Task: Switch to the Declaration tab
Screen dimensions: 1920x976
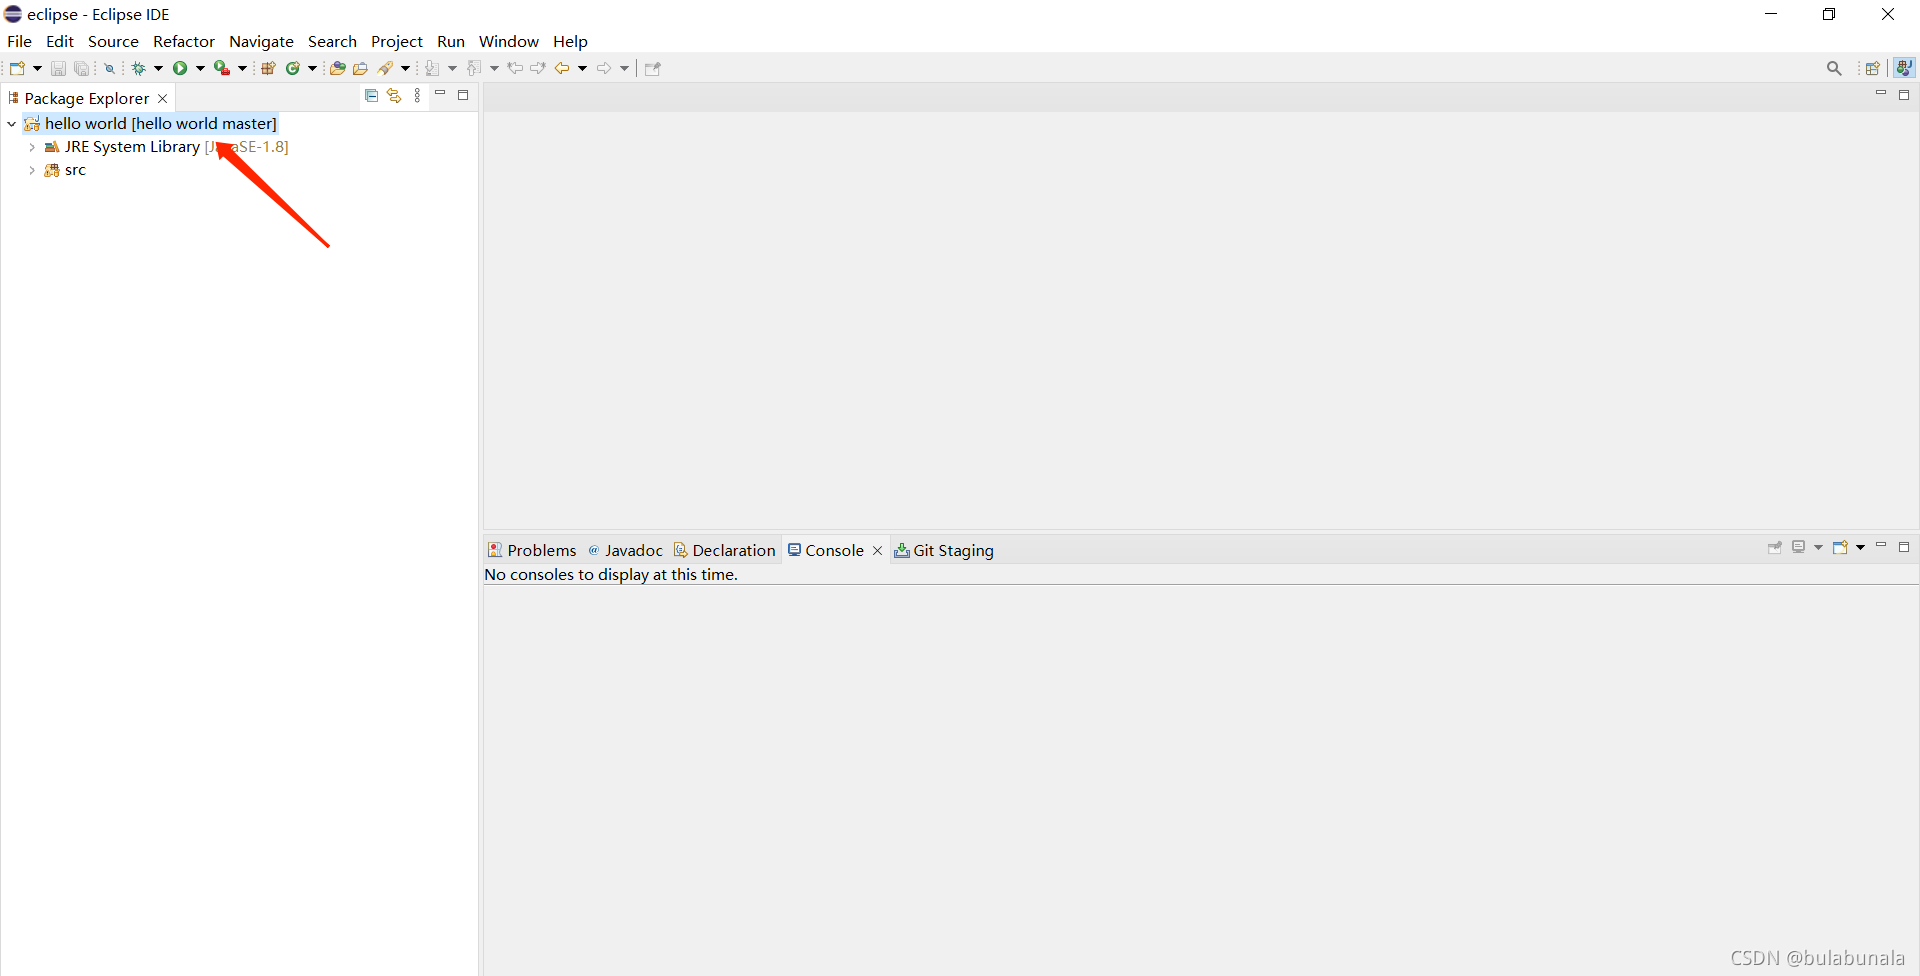Action: (725, 550)
